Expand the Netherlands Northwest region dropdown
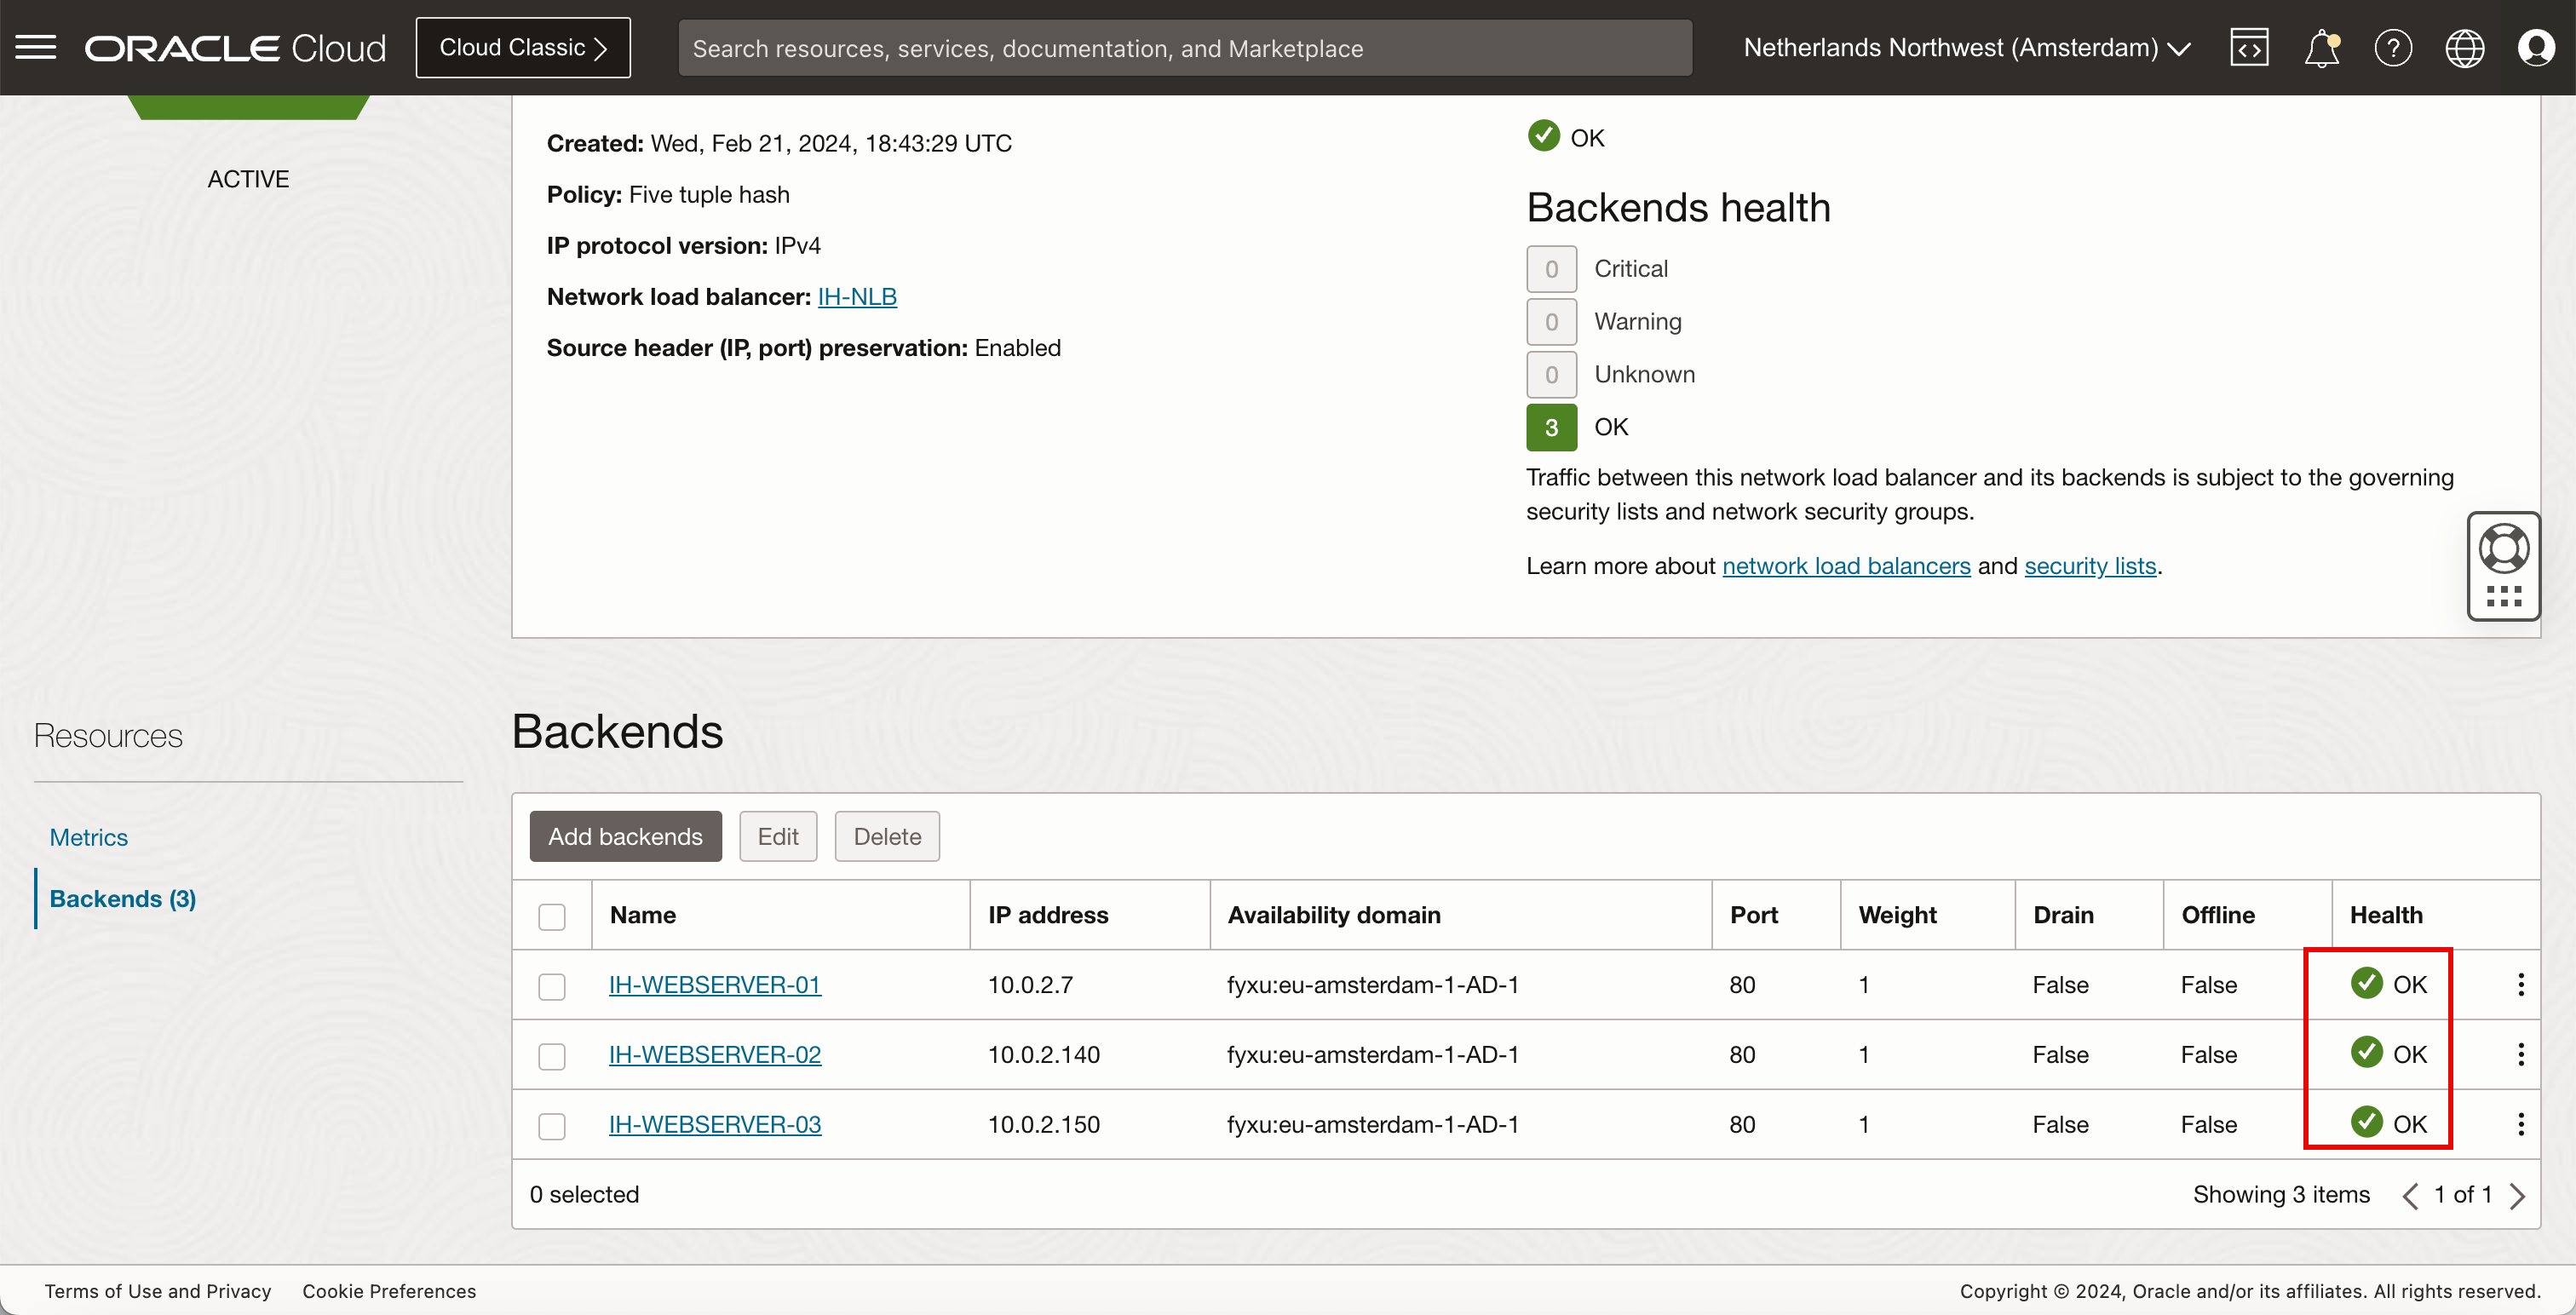 point(1966,47)
